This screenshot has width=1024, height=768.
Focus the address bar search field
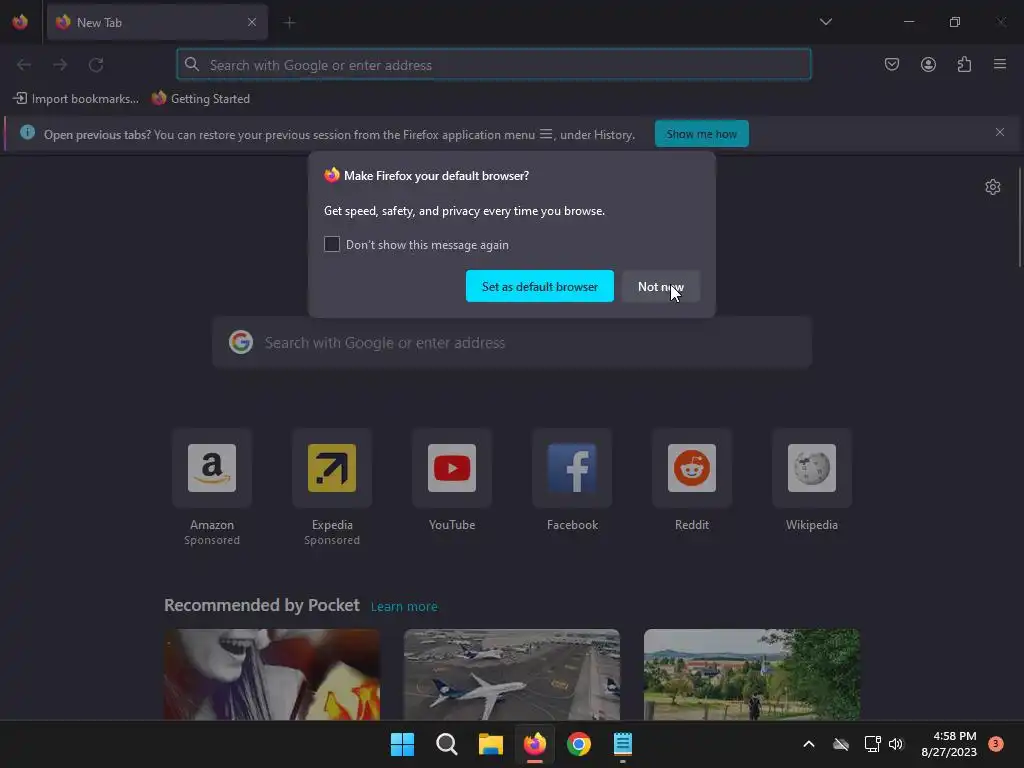point(494,65)
